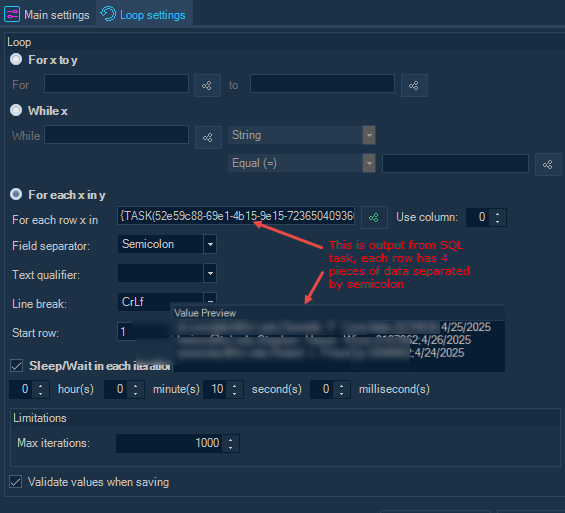
Task: Click the Max iterations input field
Action: click(x=169, y=443)
